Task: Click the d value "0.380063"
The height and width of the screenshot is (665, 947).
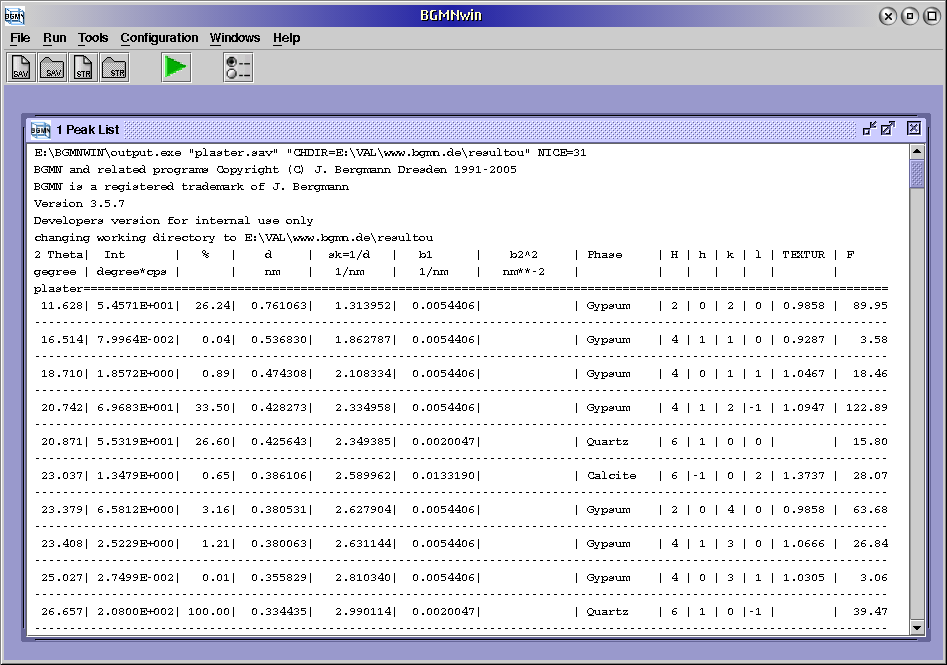Action: (279, 544)
